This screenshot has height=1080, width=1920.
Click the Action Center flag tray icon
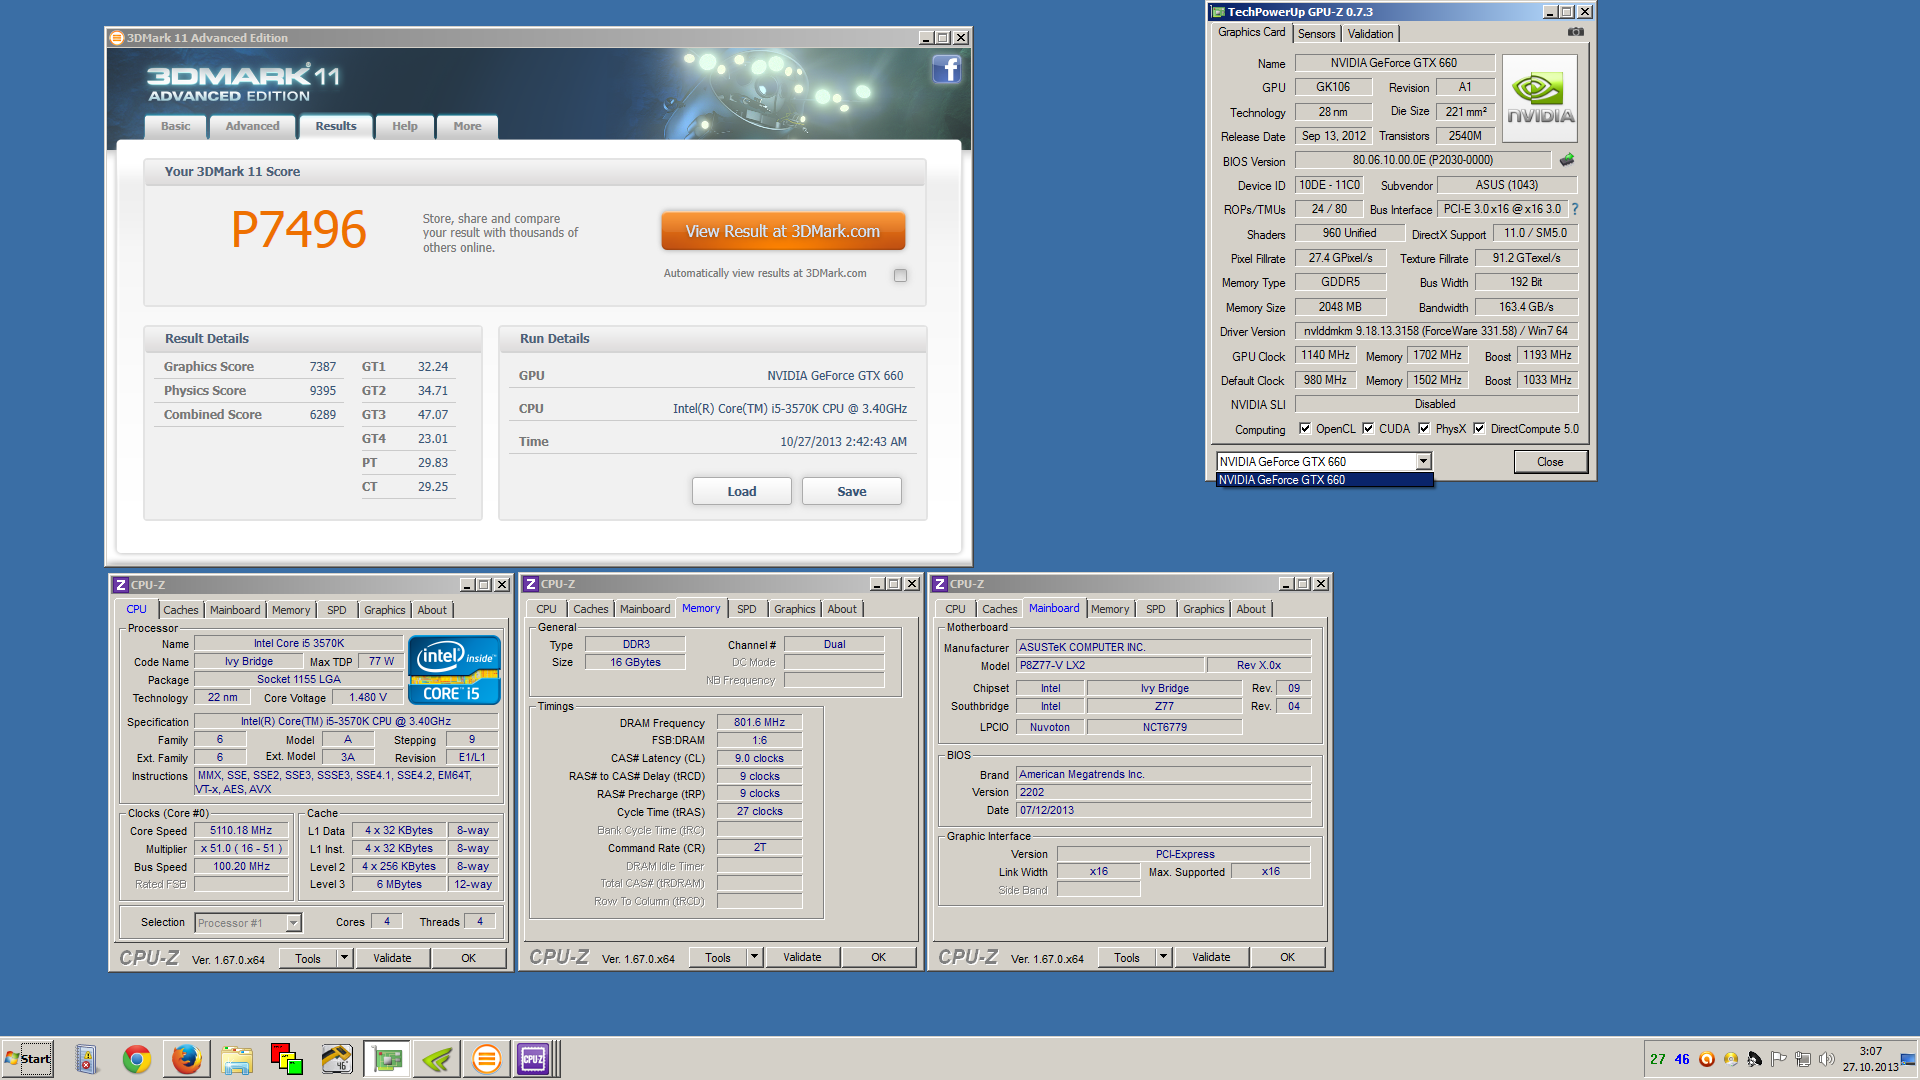(1779, 1059)
